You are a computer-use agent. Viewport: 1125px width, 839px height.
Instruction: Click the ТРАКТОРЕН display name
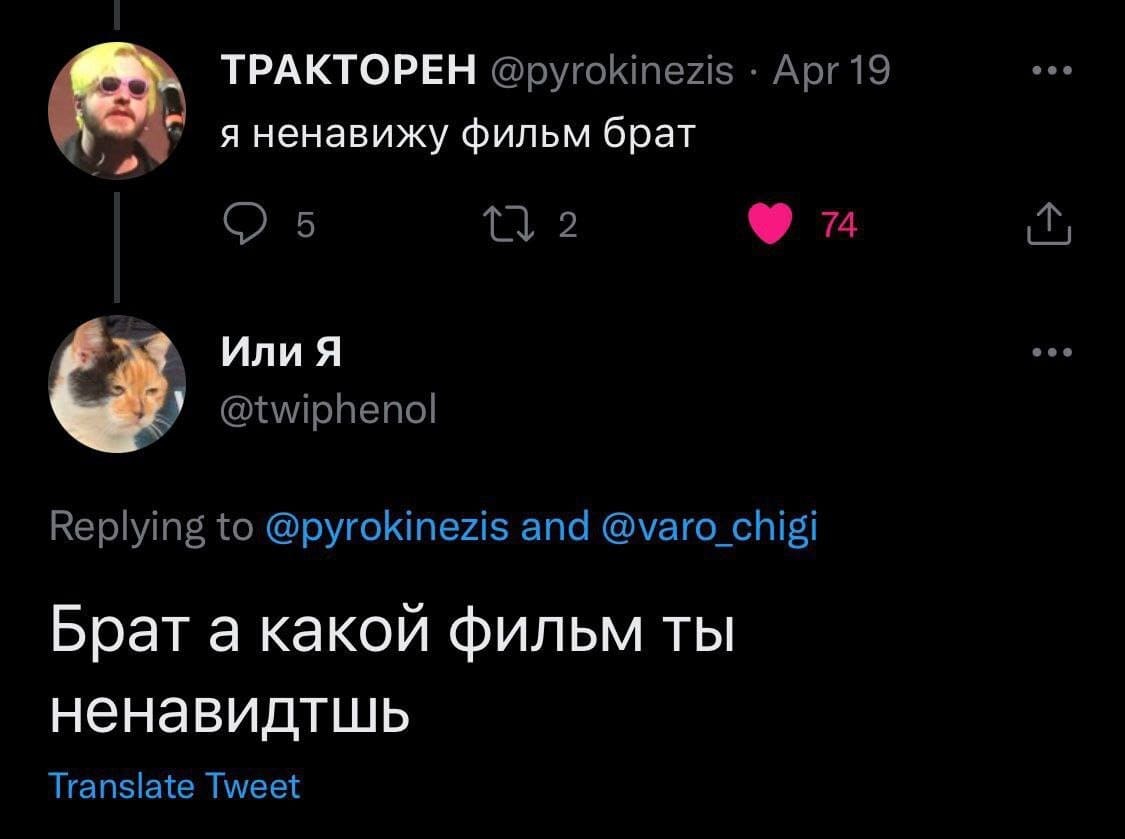pos(348,71)
